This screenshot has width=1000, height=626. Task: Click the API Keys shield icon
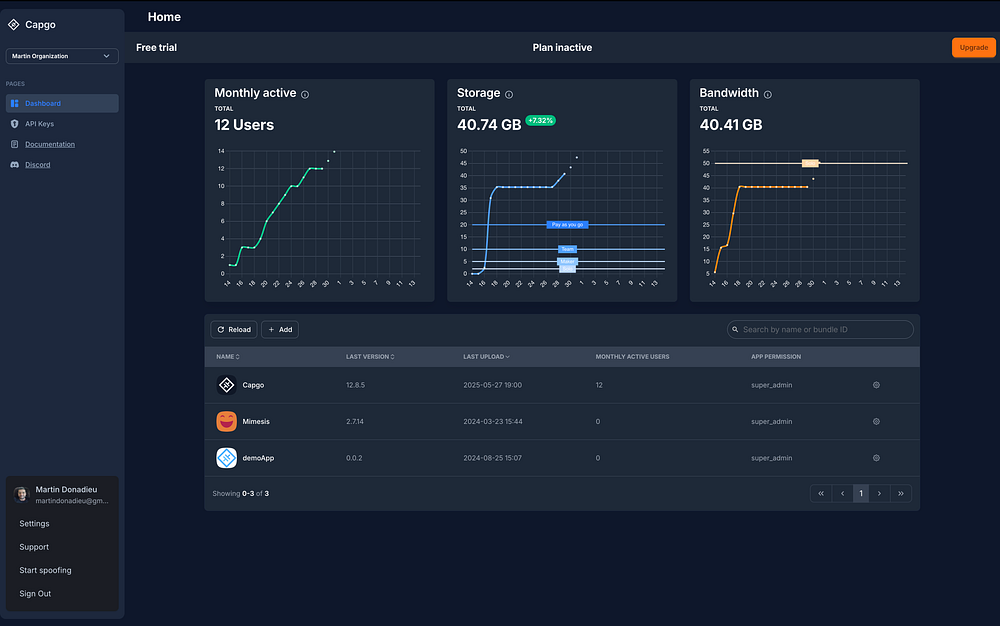click(15, 124)
